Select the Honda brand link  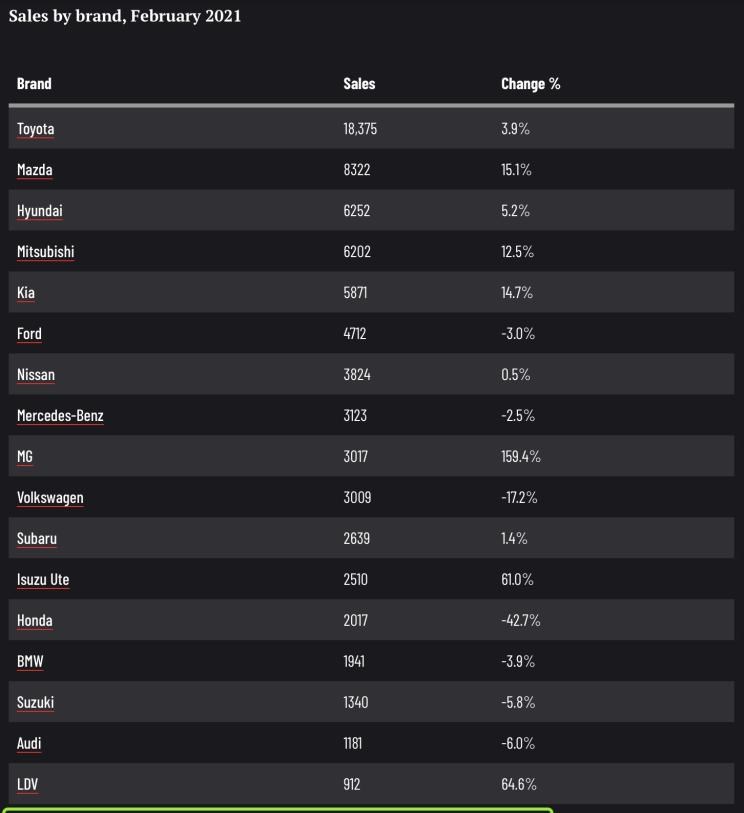coord(34,620)
